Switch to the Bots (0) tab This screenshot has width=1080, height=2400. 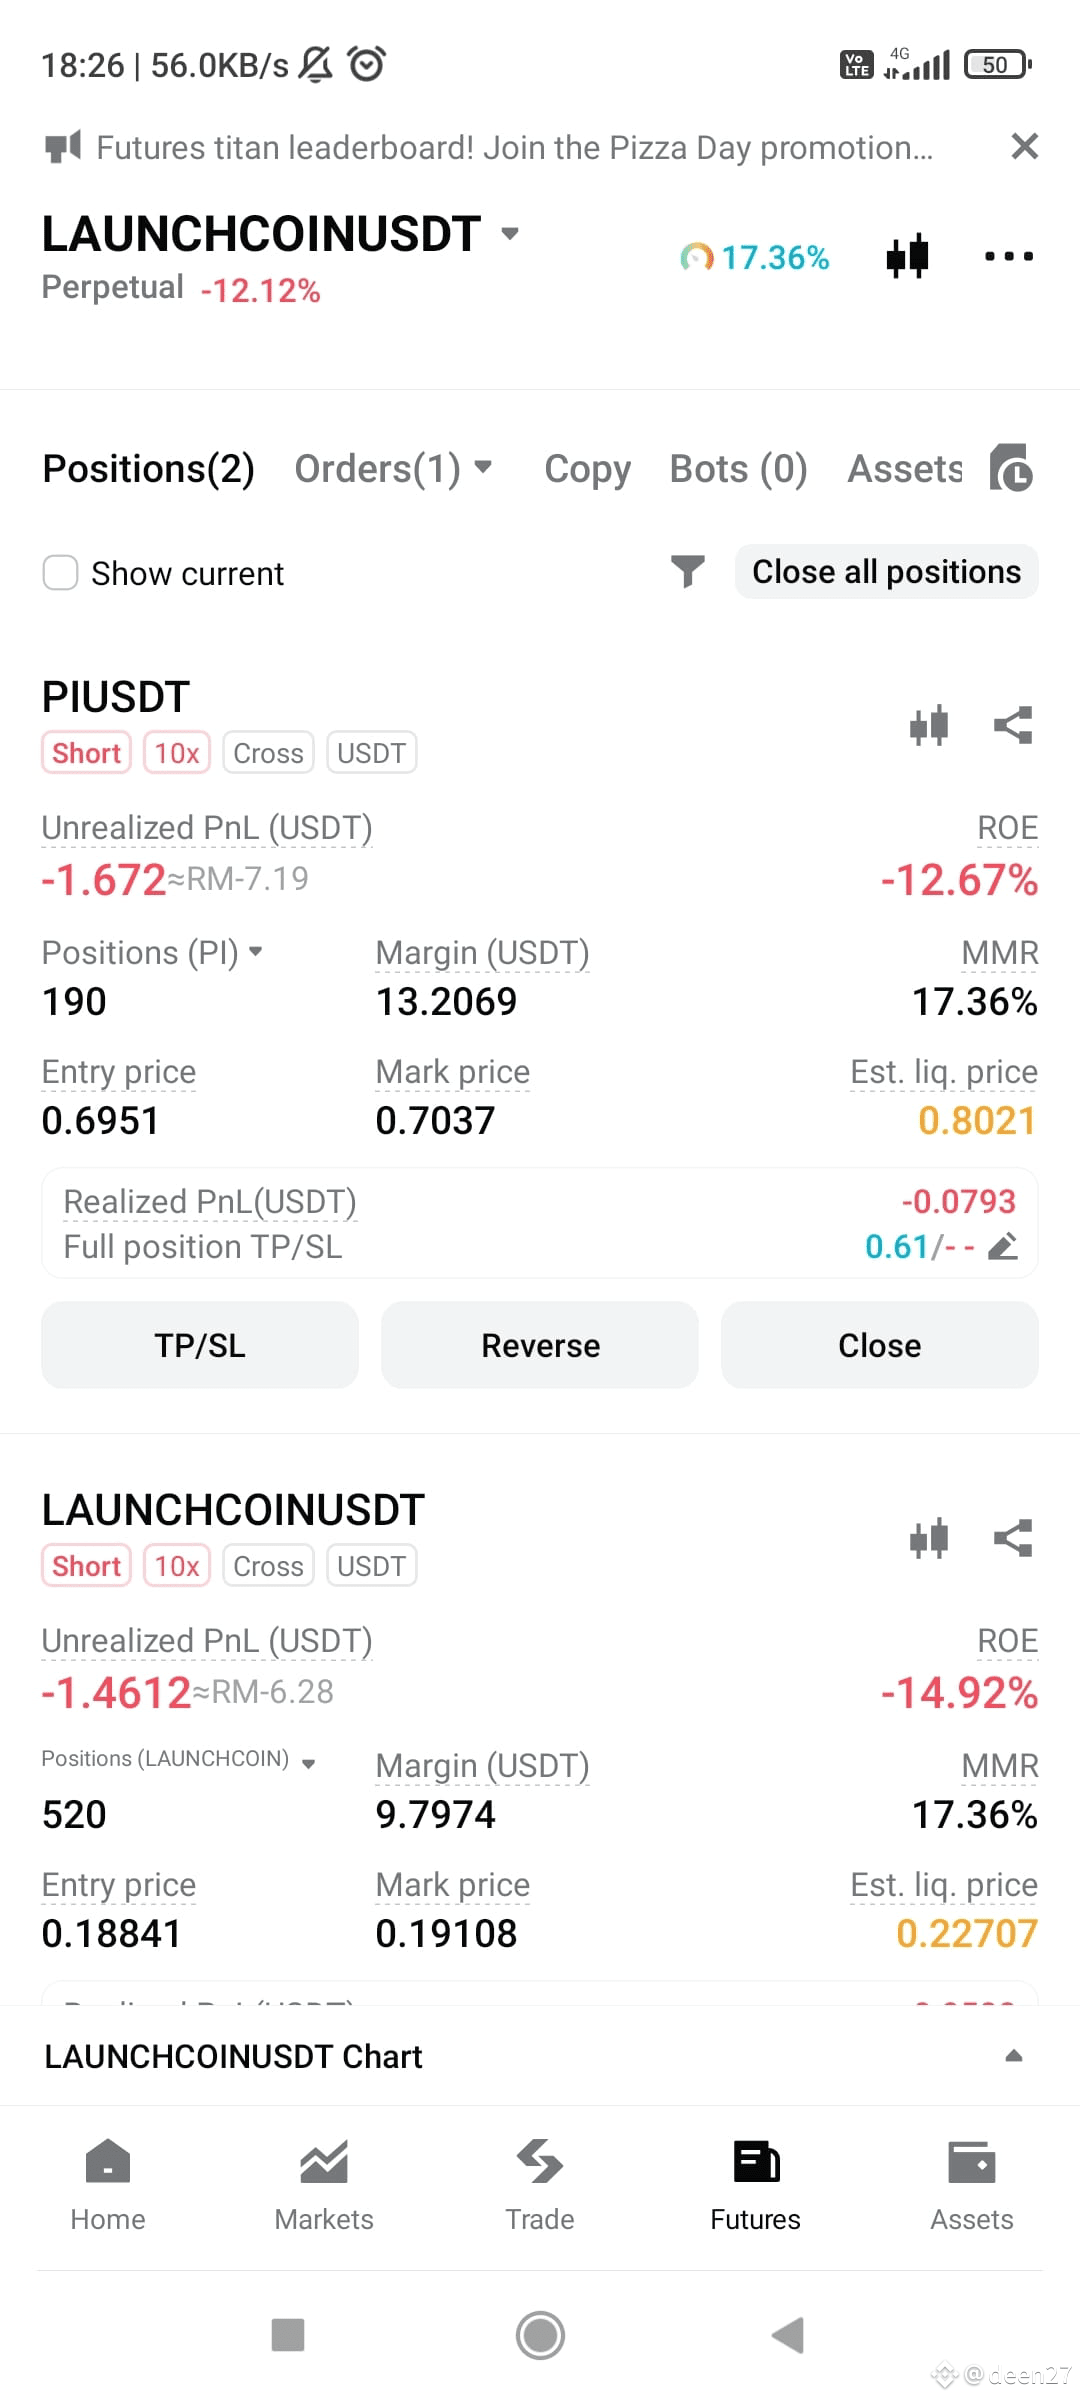coord(738,469)
